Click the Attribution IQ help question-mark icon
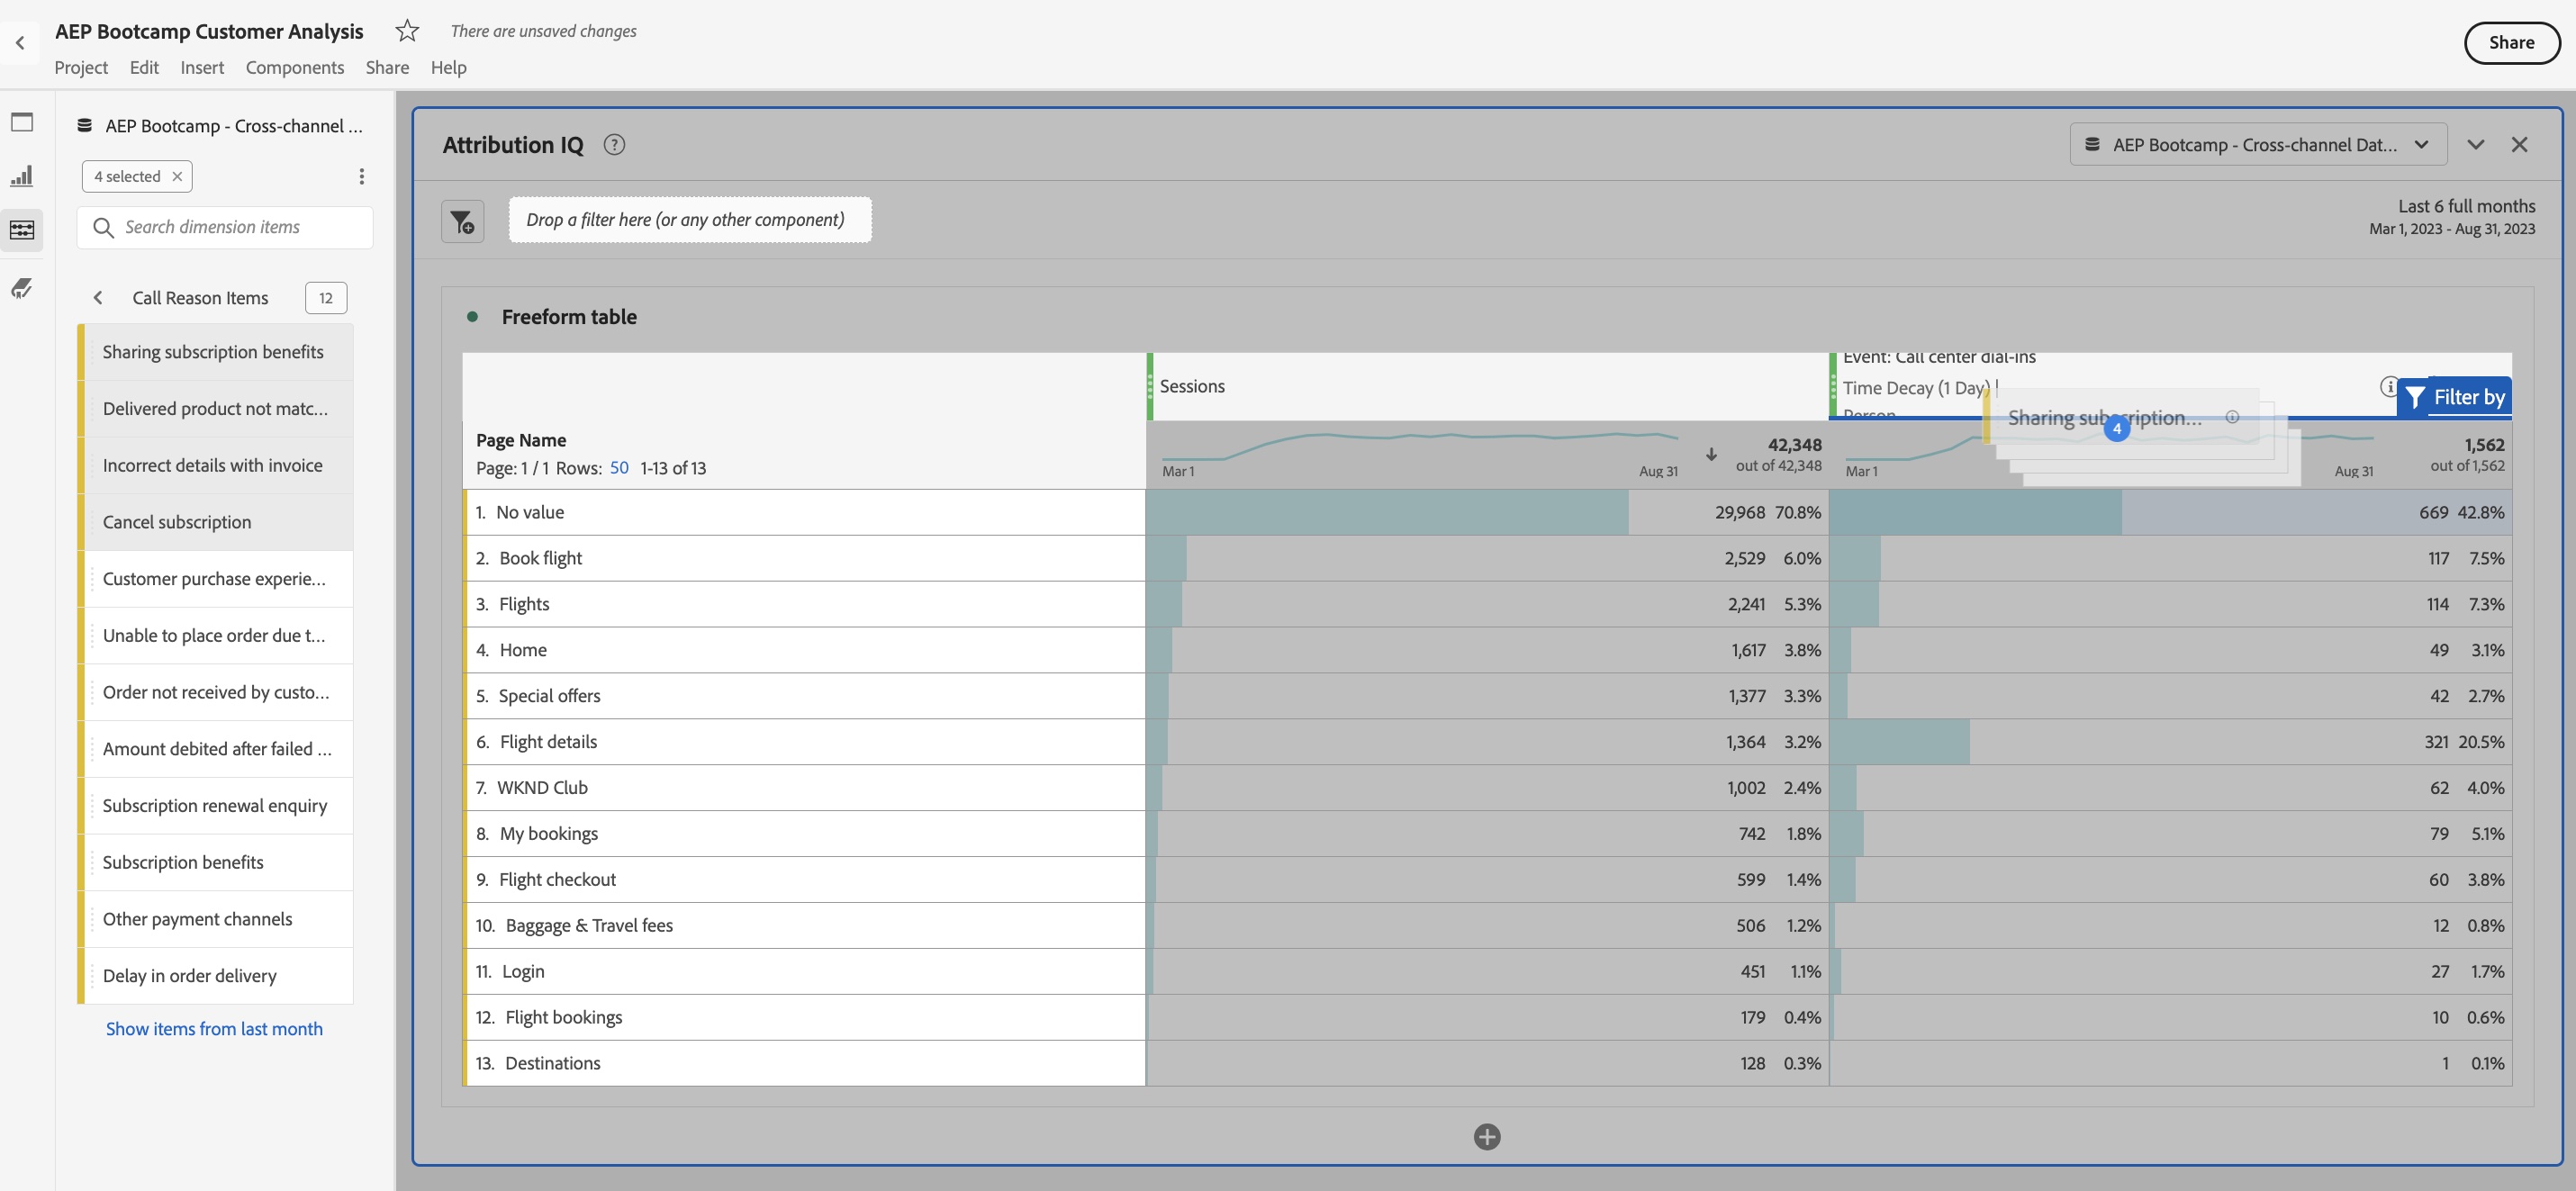Screen dimensions: 2576x1191 tap(614, 145)
